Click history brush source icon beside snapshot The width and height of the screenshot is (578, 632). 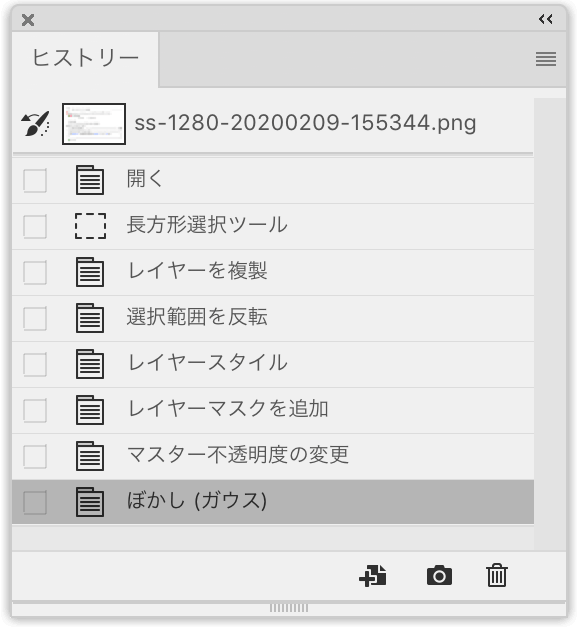[x=35, y=124]
